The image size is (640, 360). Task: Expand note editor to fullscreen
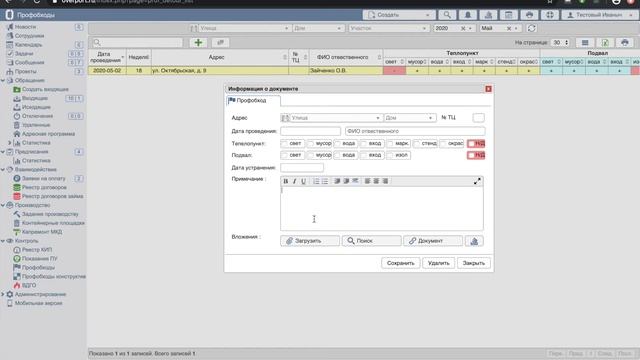click(x=477, y=181)
